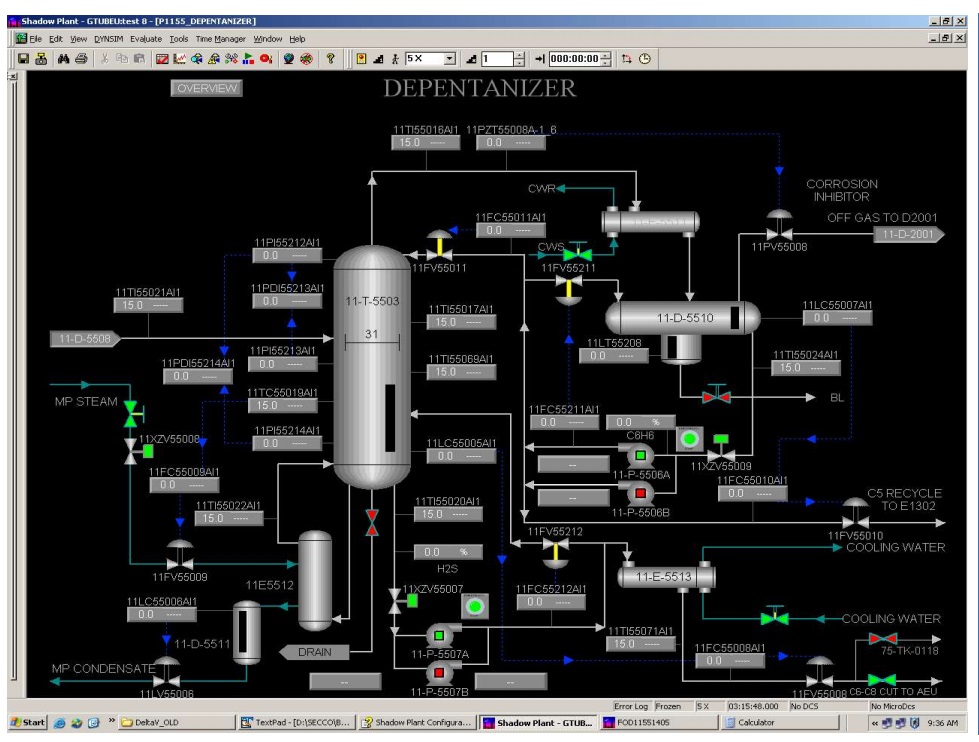Click the 11LC55005AI1 value box

pyautogui.click(x=461, y=456)
